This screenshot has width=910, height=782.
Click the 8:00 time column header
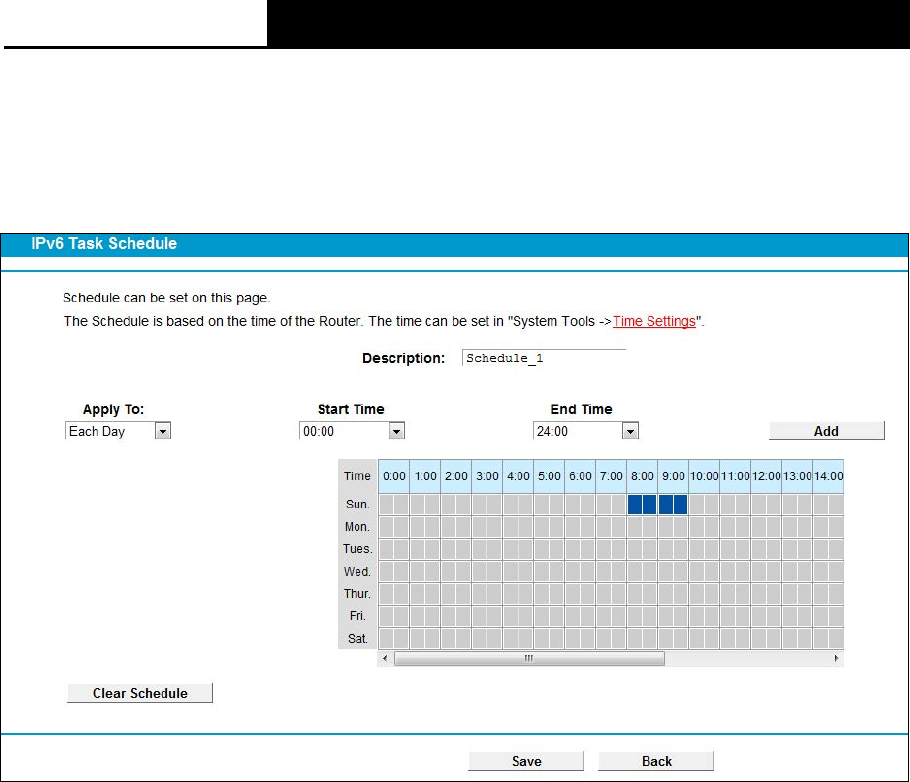642,476
